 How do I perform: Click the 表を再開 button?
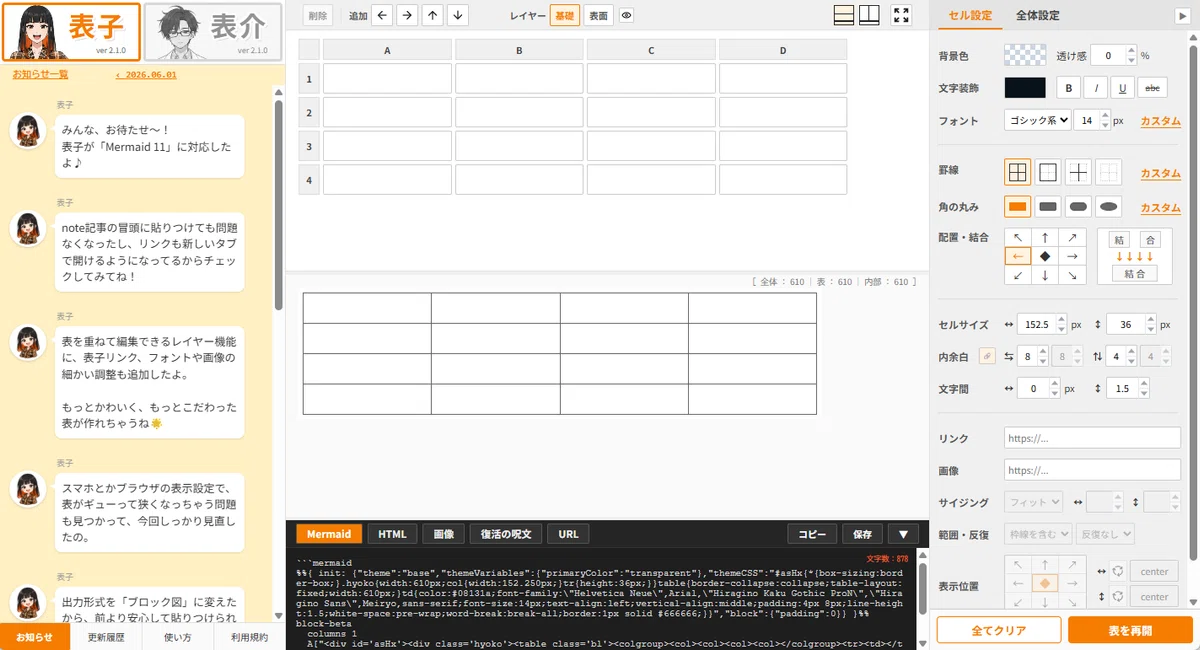pos(1130,630)
